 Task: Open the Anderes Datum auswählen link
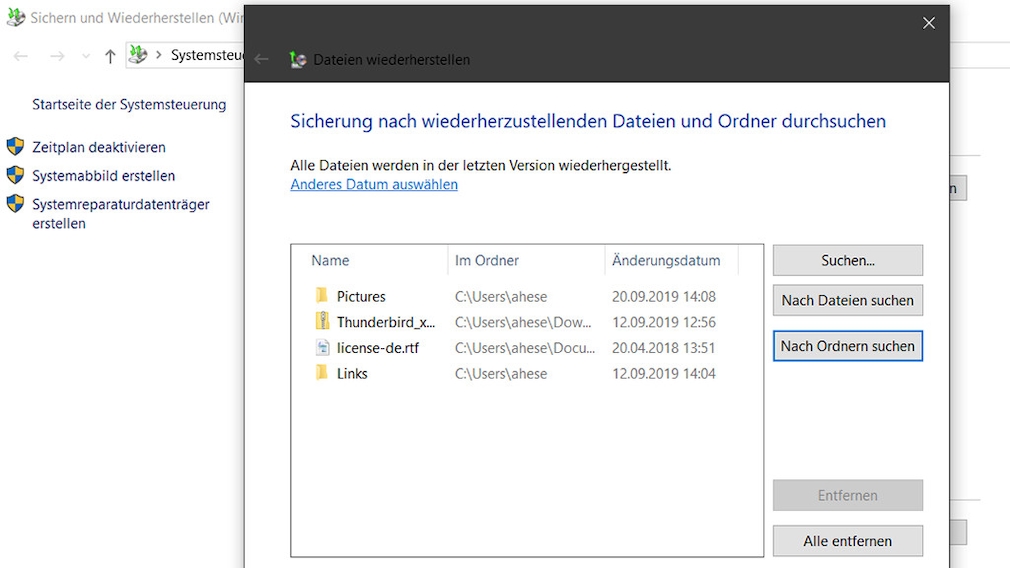[374, 184]
